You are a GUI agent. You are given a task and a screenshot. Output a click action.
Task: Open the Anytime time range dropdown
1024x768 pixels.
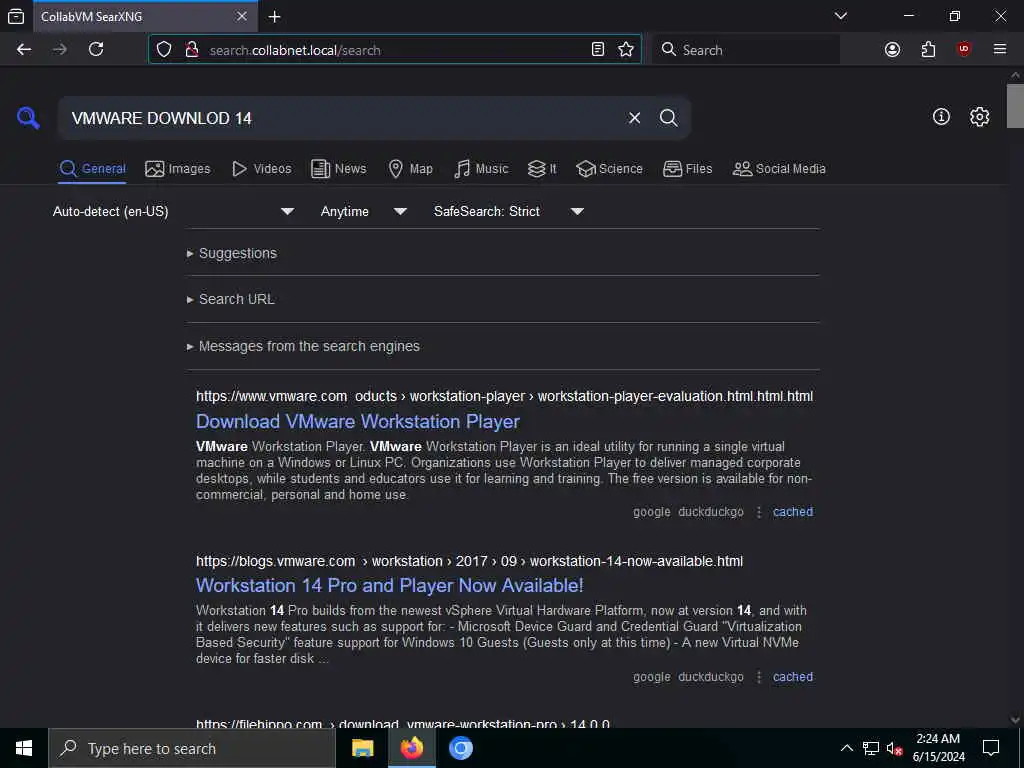pos(363,212)
